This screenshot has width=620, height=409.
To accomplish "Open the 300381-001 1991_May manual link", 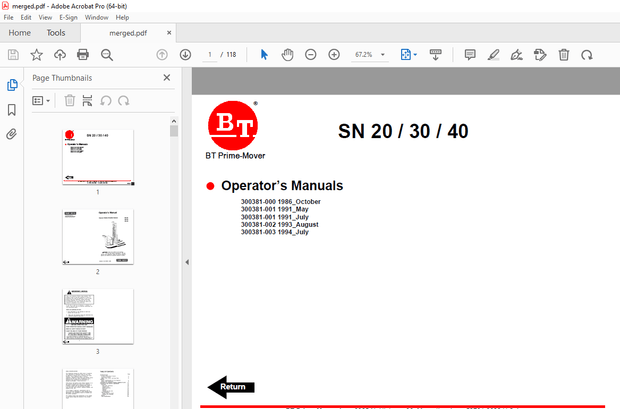I will pyautogui.click(x=274, y=209).
